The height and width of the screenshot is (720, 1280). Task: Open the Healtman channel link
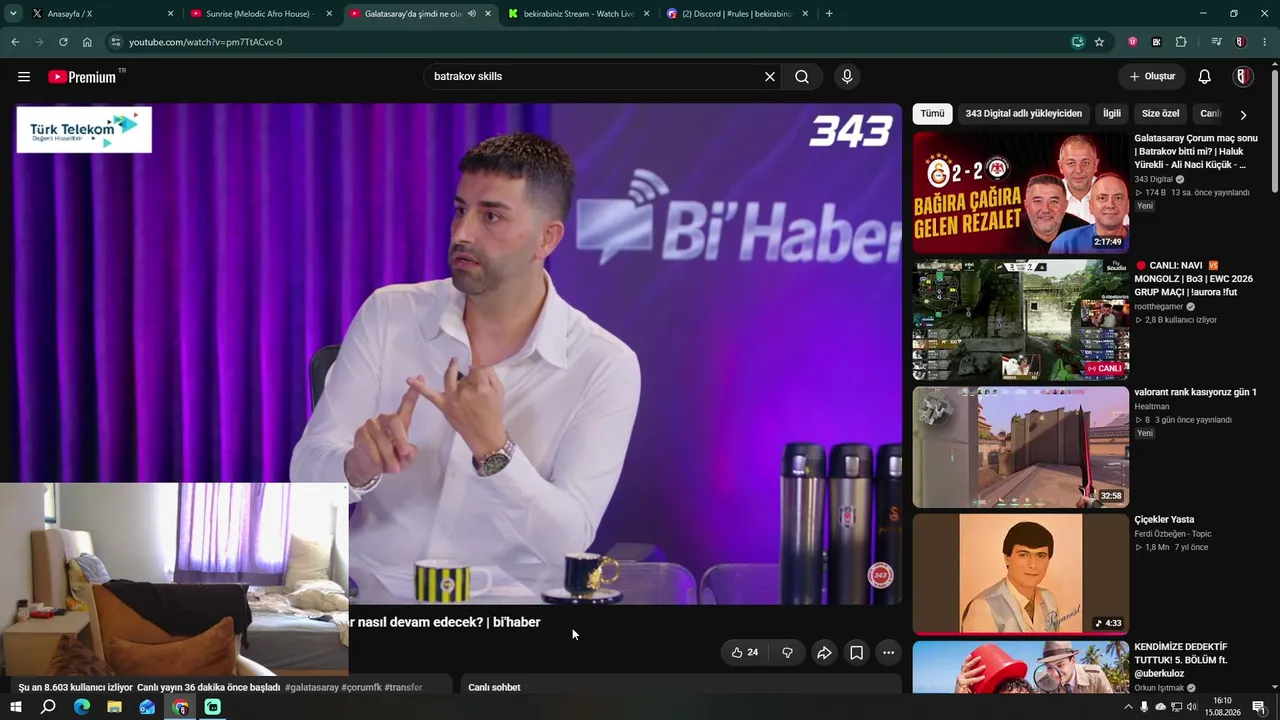pos(1152,407)
